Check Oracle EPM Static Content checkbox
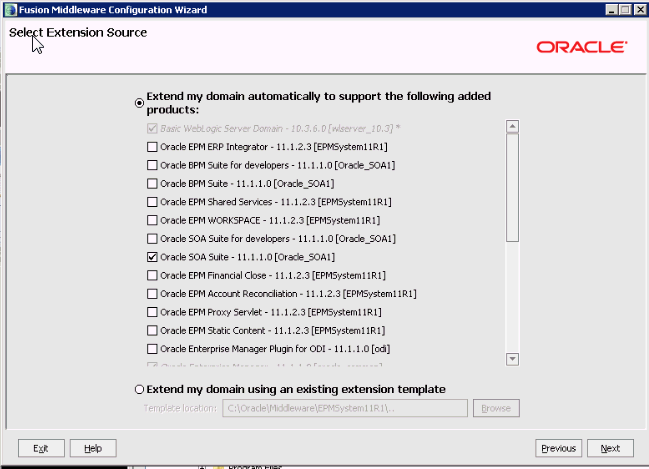This screenshot has height=469, width=649. (x=152, y=330)
